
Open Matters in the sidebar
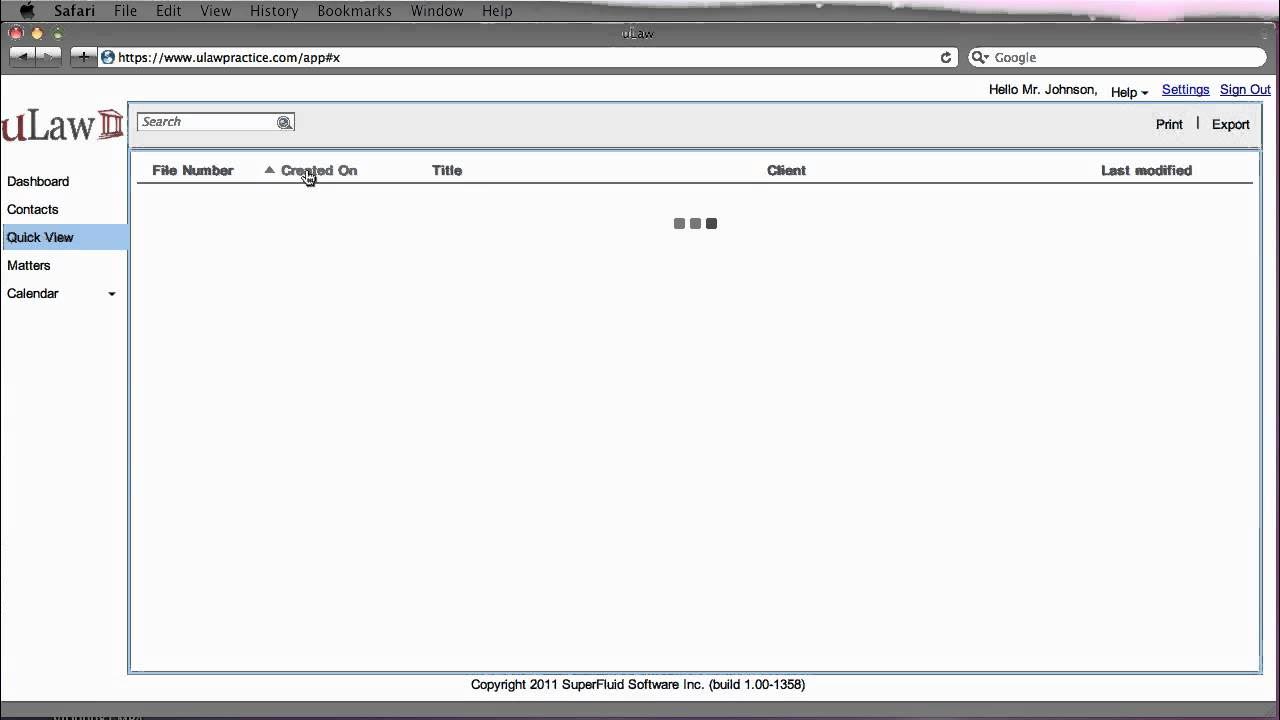click(x=29, y=265)
